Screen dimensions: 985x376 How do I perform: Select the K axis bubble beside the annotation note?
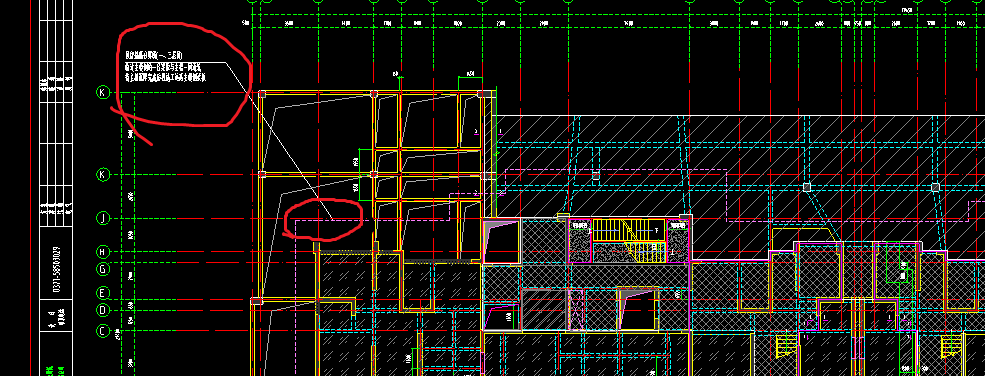tap(103, 92)
